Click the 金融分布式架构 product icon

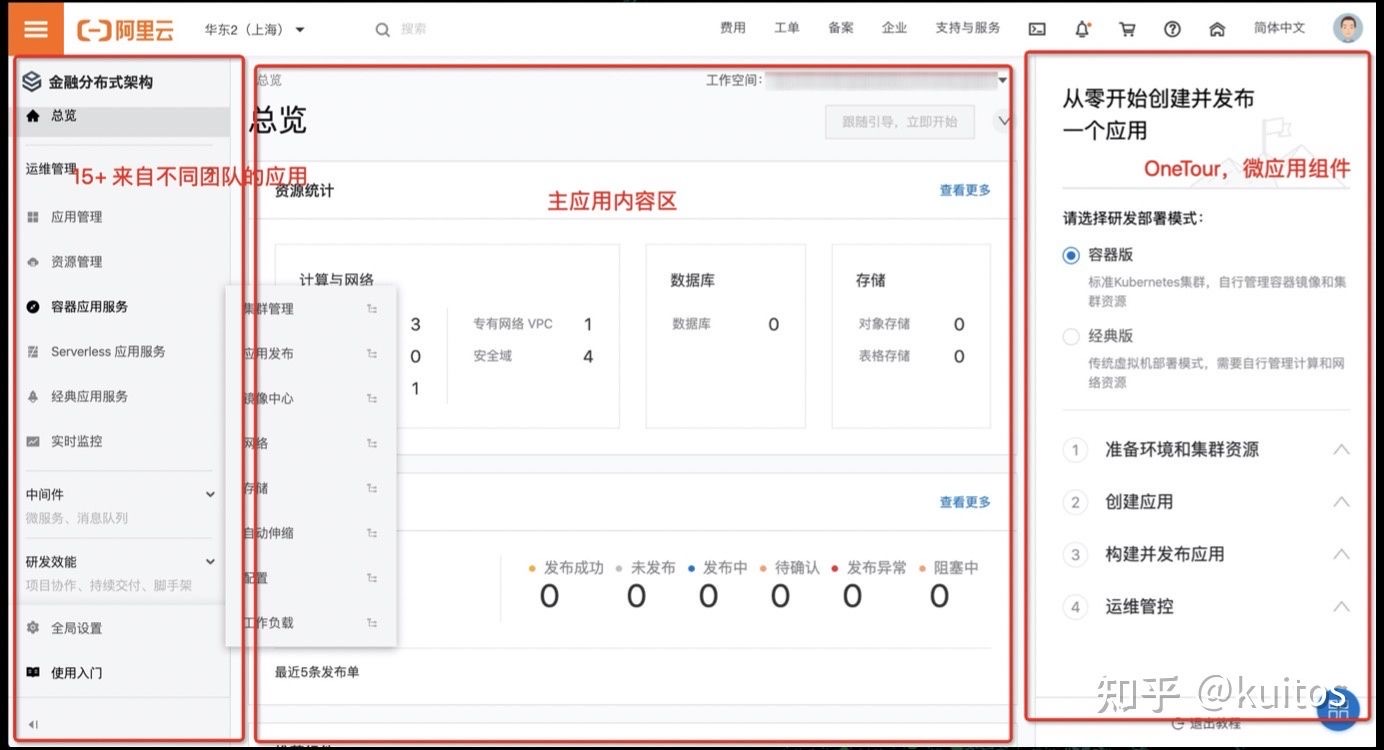click(x=32, y=82)
